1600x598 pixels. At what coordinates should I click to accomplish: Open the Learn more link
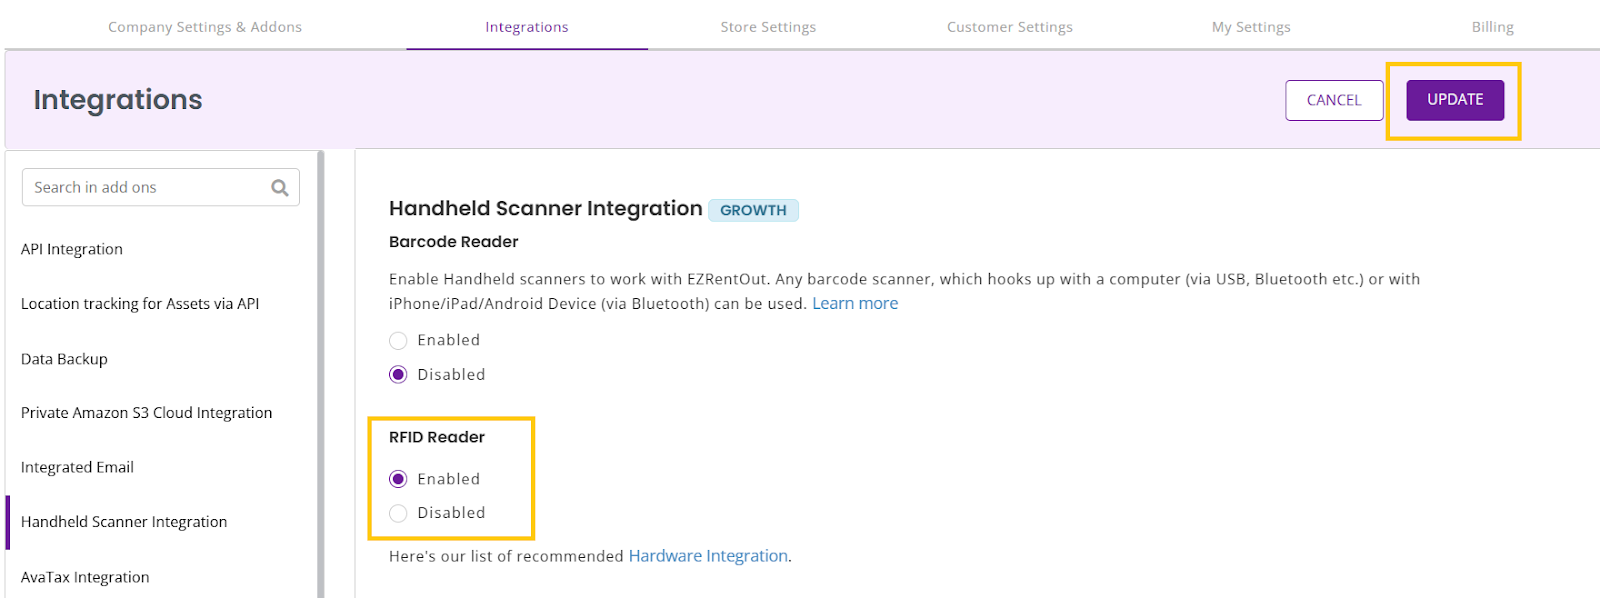(x=855, y=304)
